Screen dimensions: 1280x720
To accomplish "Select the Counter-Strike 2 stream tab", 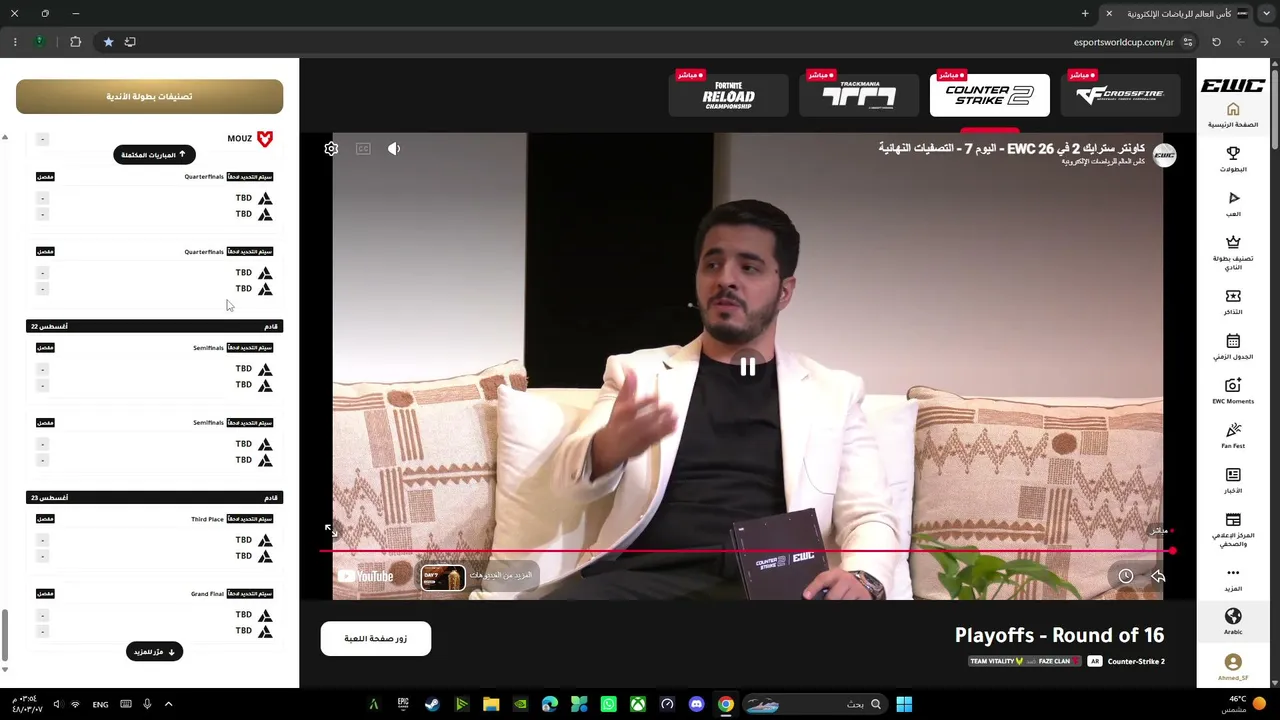I will [990, 95].
